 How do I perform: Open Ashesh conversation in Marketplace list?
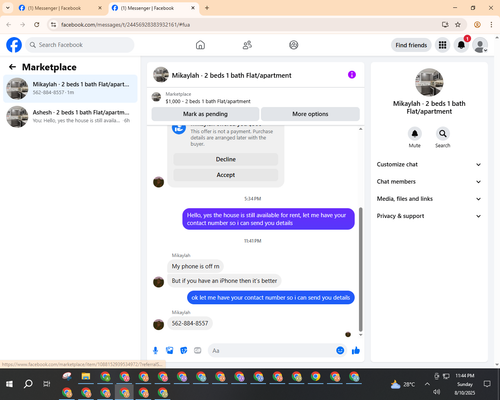70,117
